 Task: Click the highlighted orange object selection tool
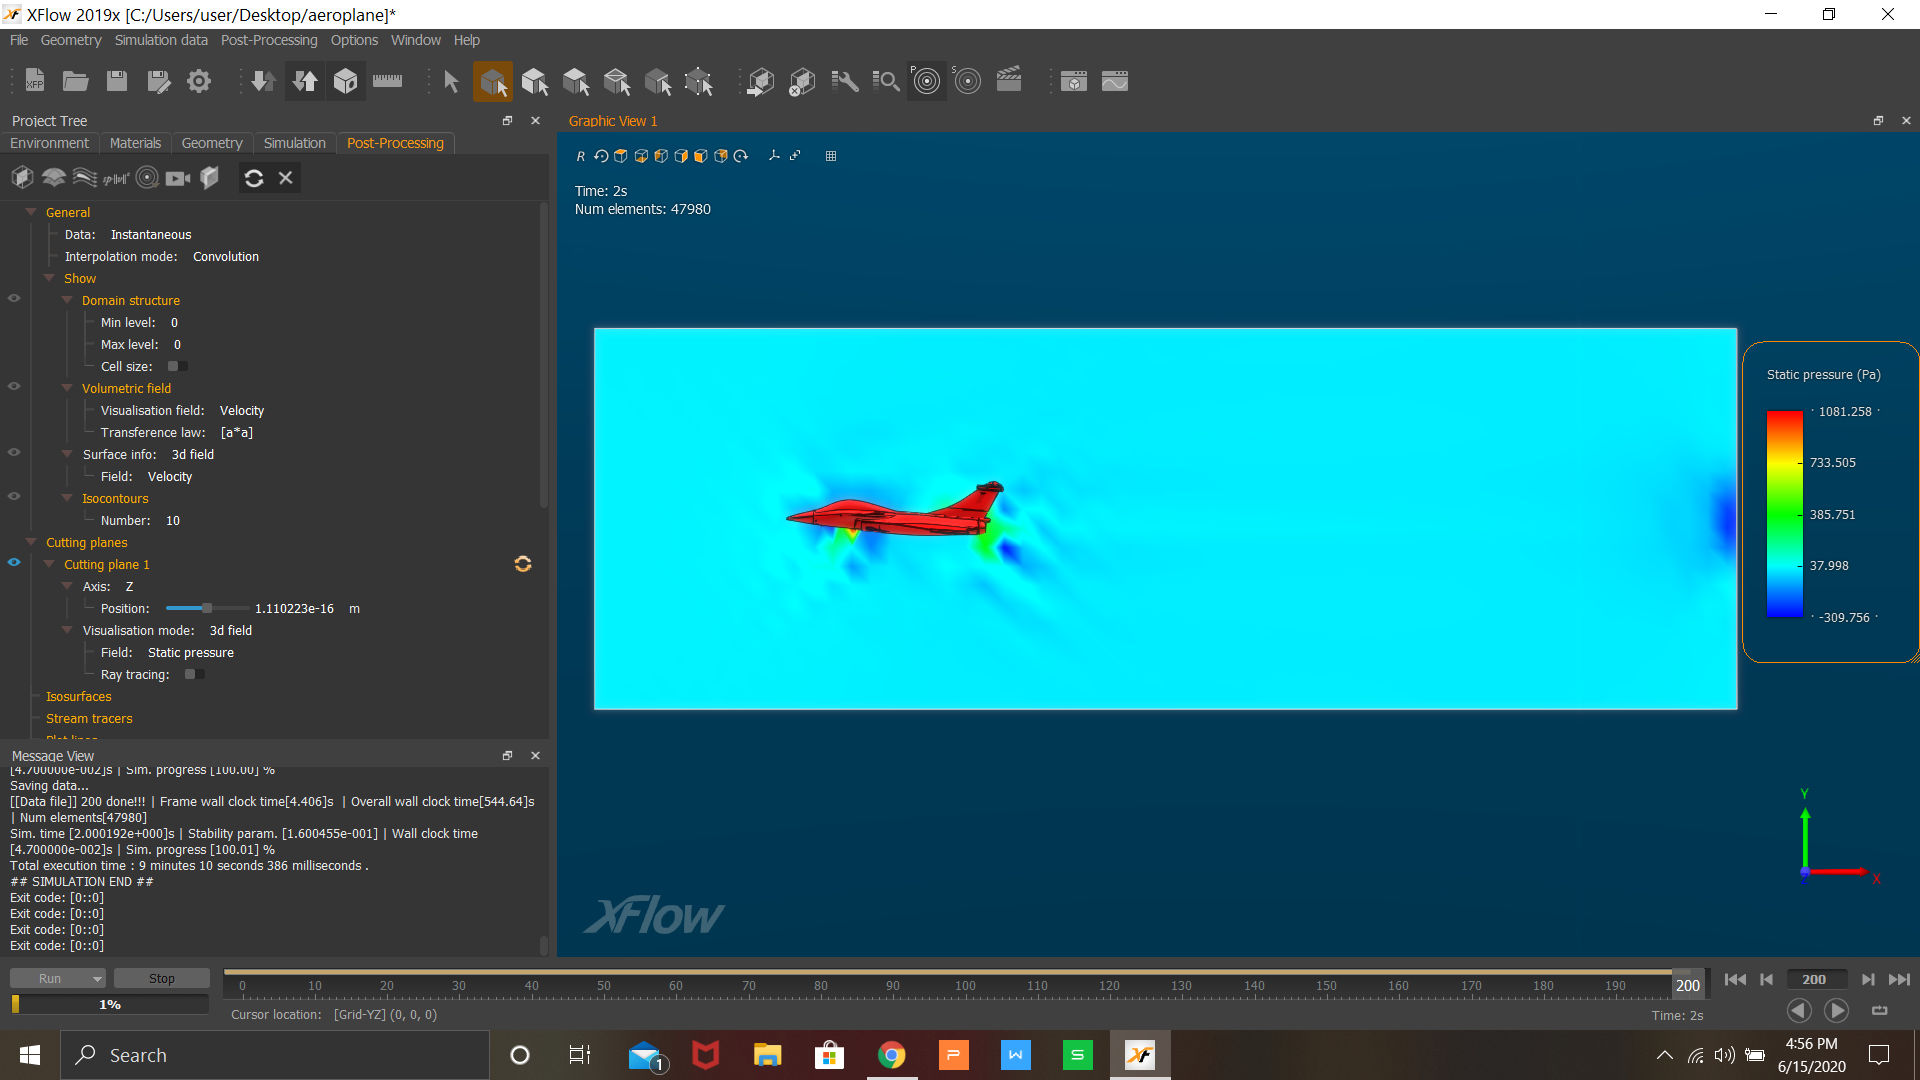point(493,82)
